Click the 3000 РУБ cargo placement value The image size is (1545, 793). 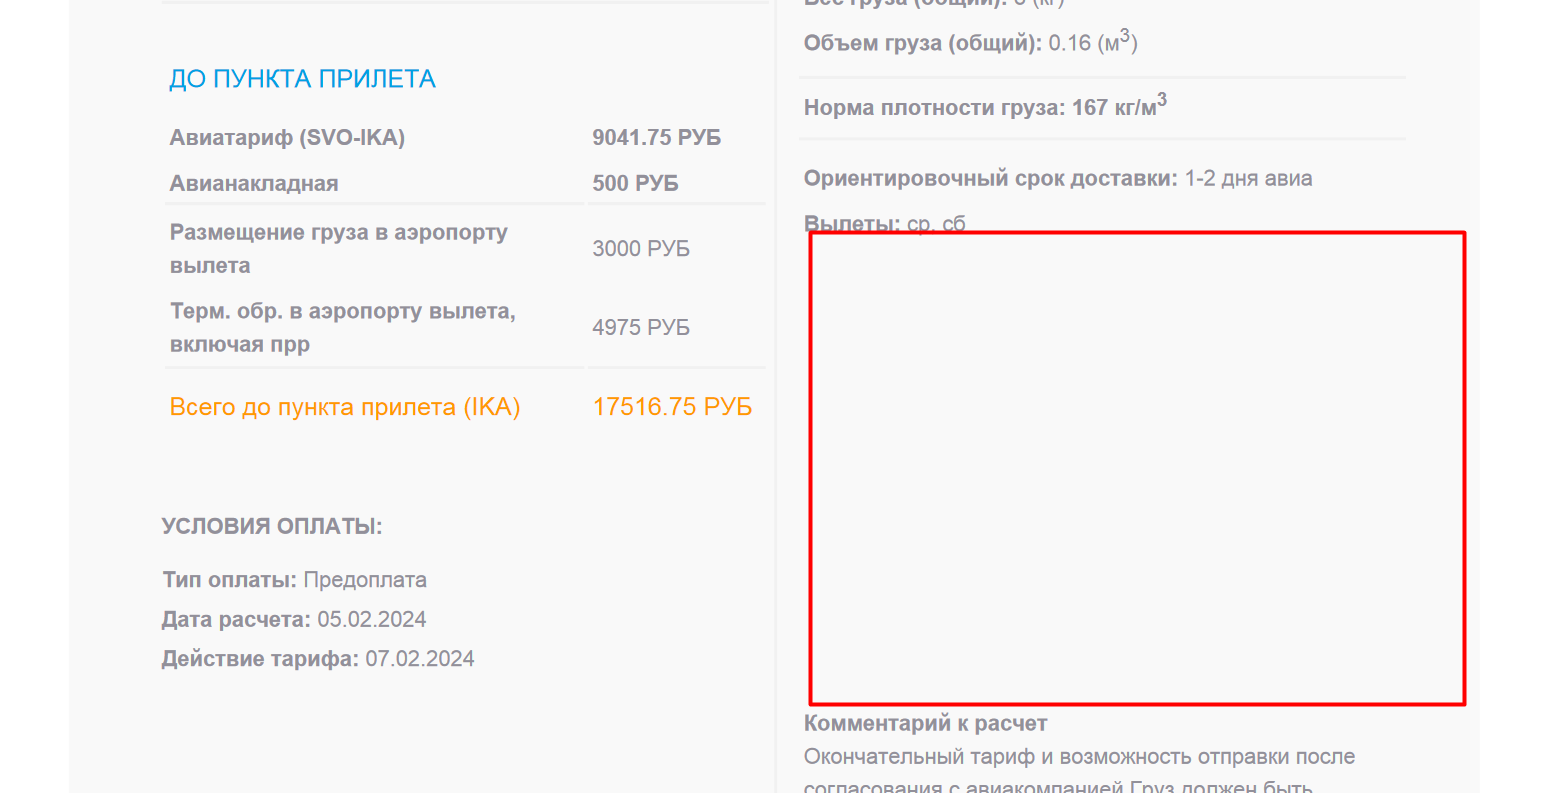641,249
